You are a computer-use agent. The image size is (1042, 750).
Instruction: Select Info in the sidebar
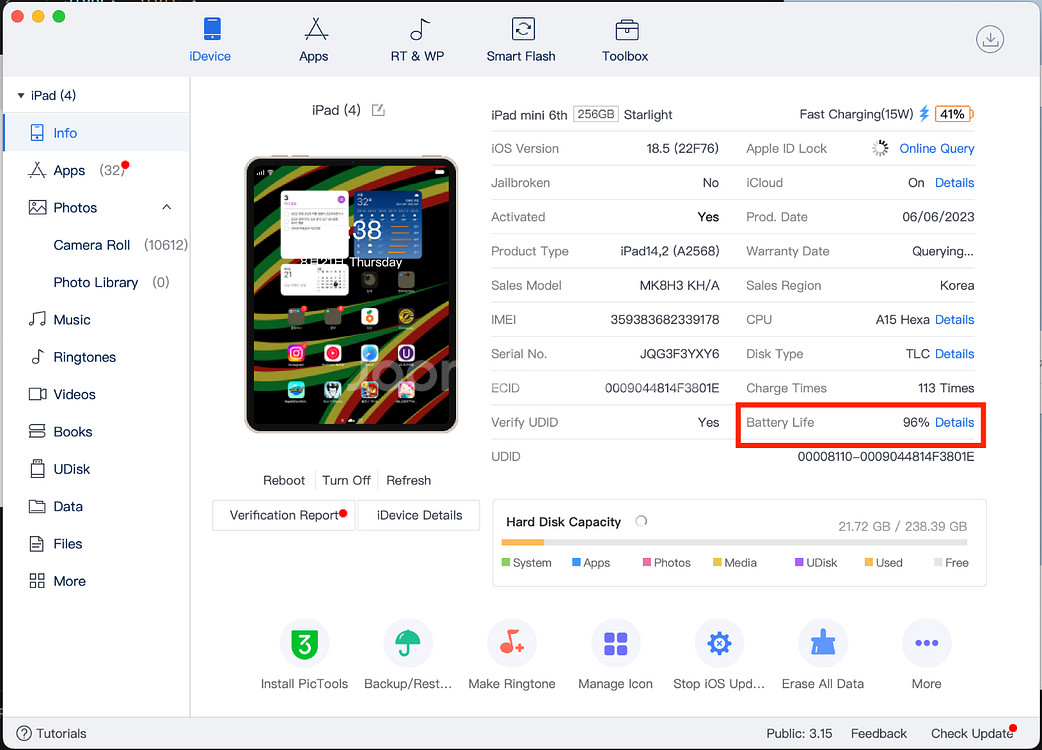coord(97,133)
